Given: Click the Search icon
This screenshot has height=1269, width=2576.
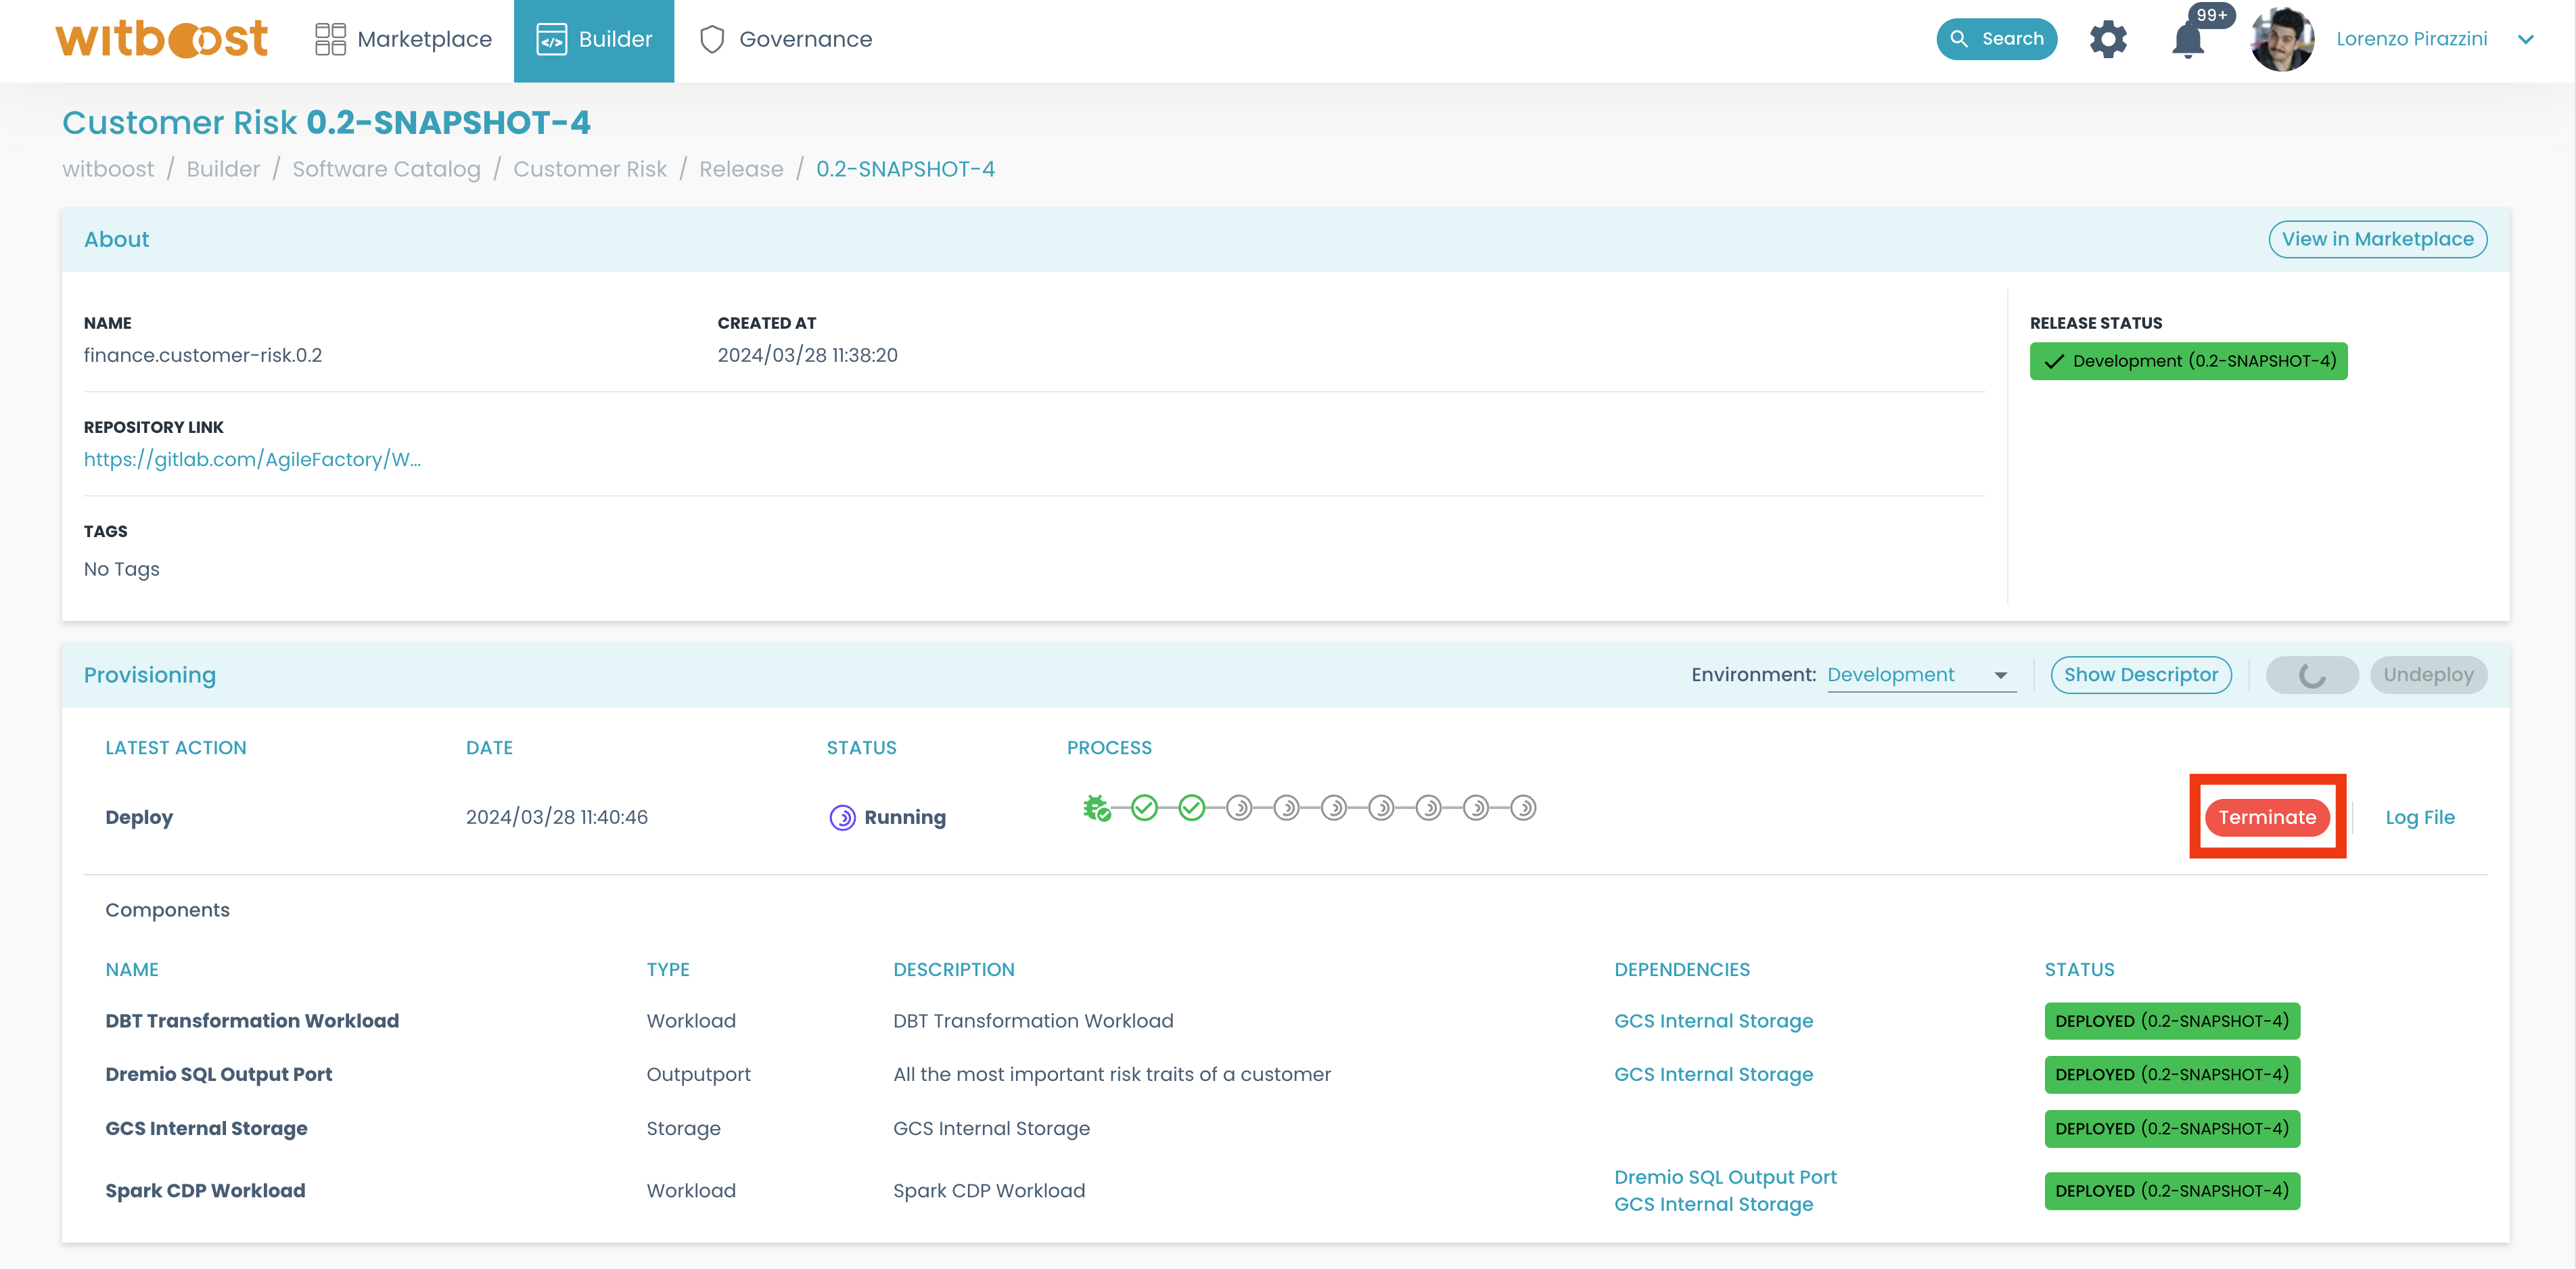Looking at the screenshot, I should pyautogui.click(x=1996, y=38).
